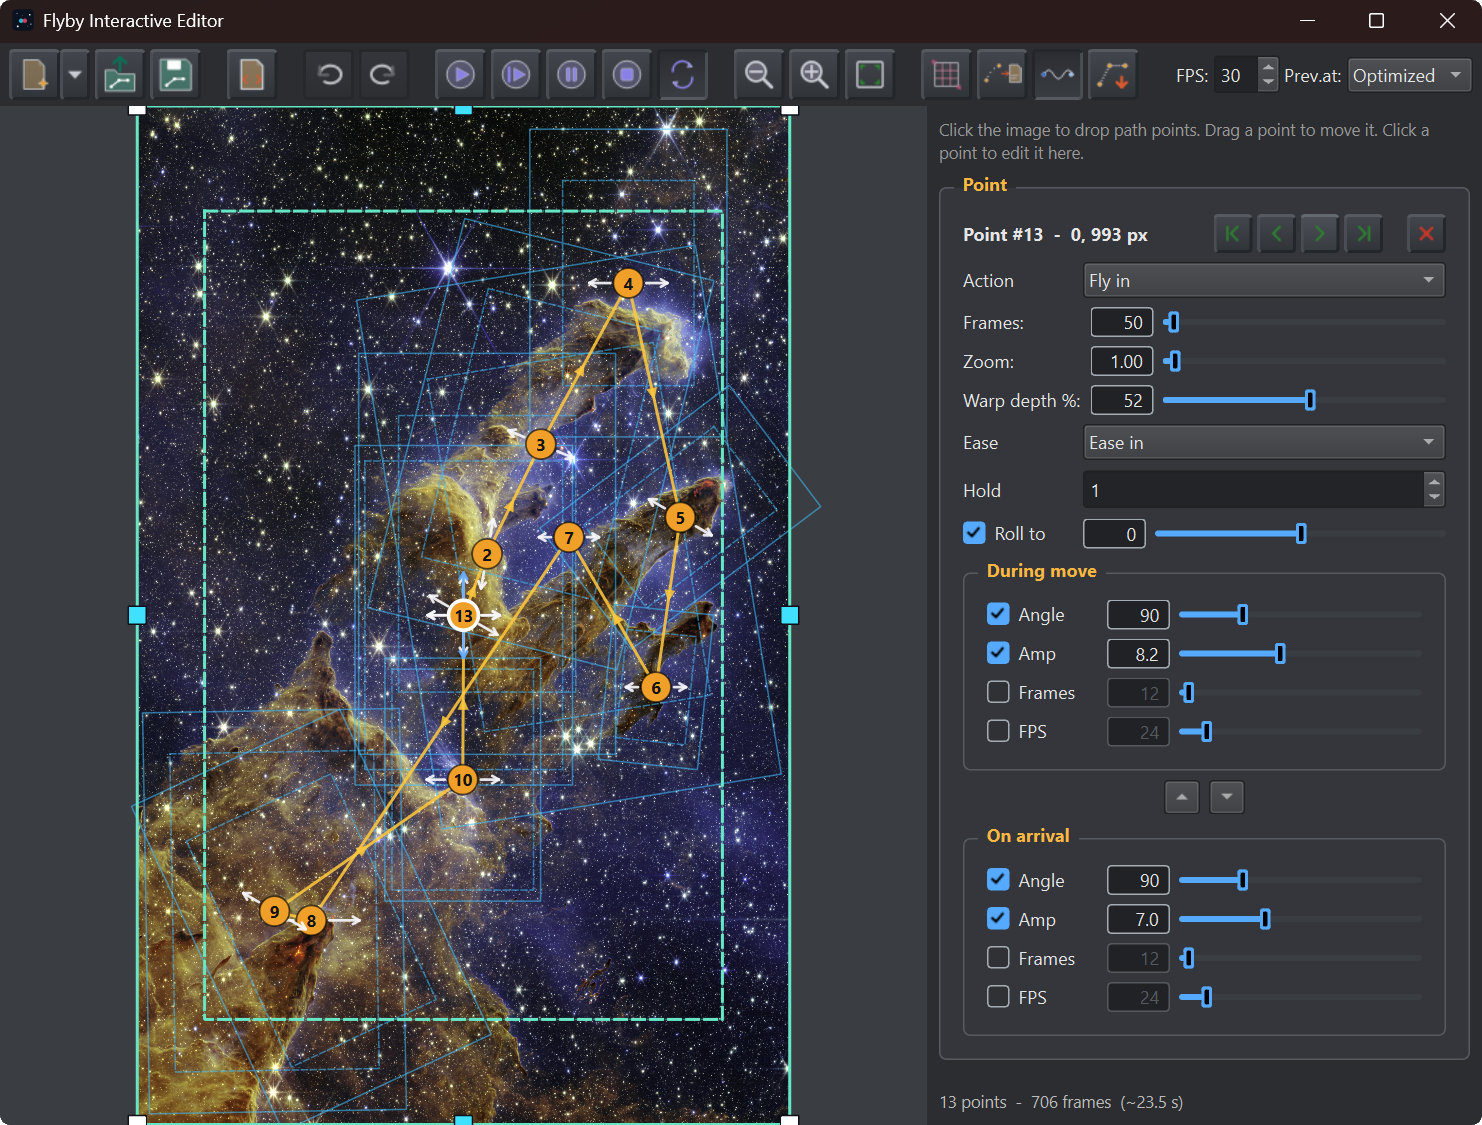
Task: Toggle the smooth curve path icon
Action: [x=1058, y=75]
